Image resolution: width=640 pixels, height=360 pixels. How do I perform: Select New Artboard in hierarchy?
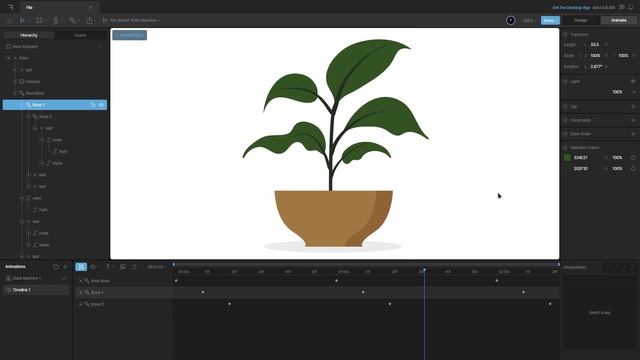(x=25, y=47)
